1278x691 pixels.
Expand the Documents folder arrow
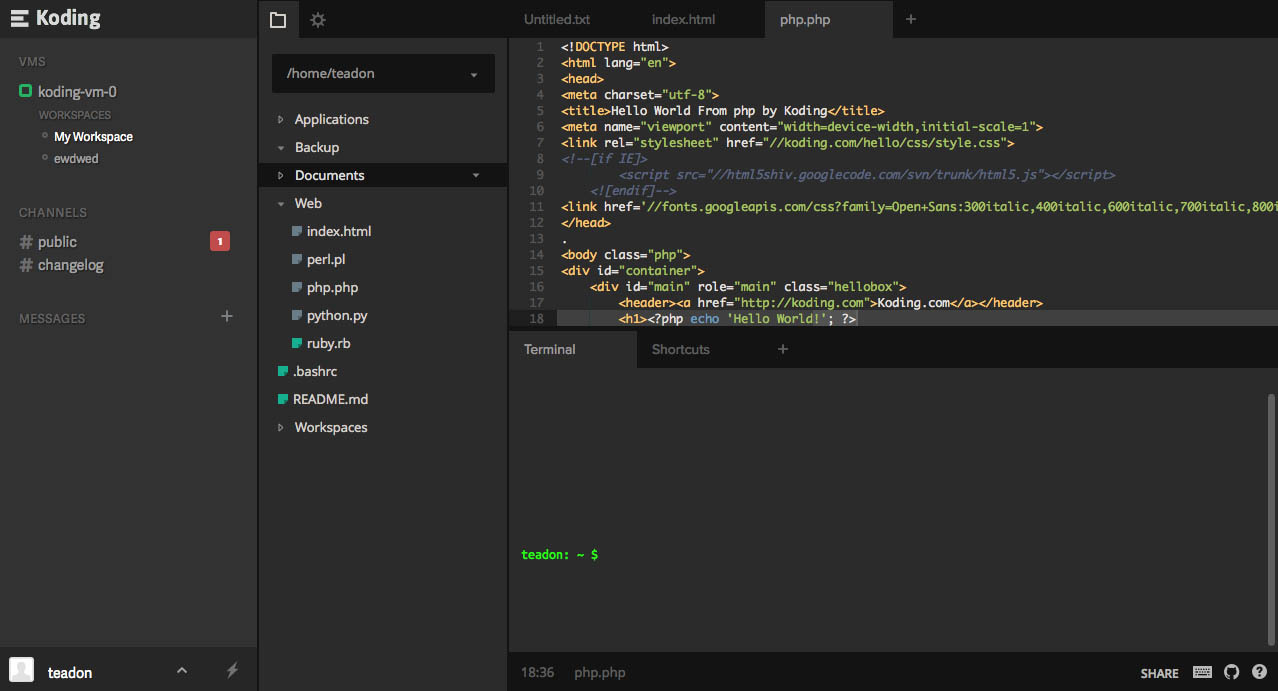pos(280,176)
